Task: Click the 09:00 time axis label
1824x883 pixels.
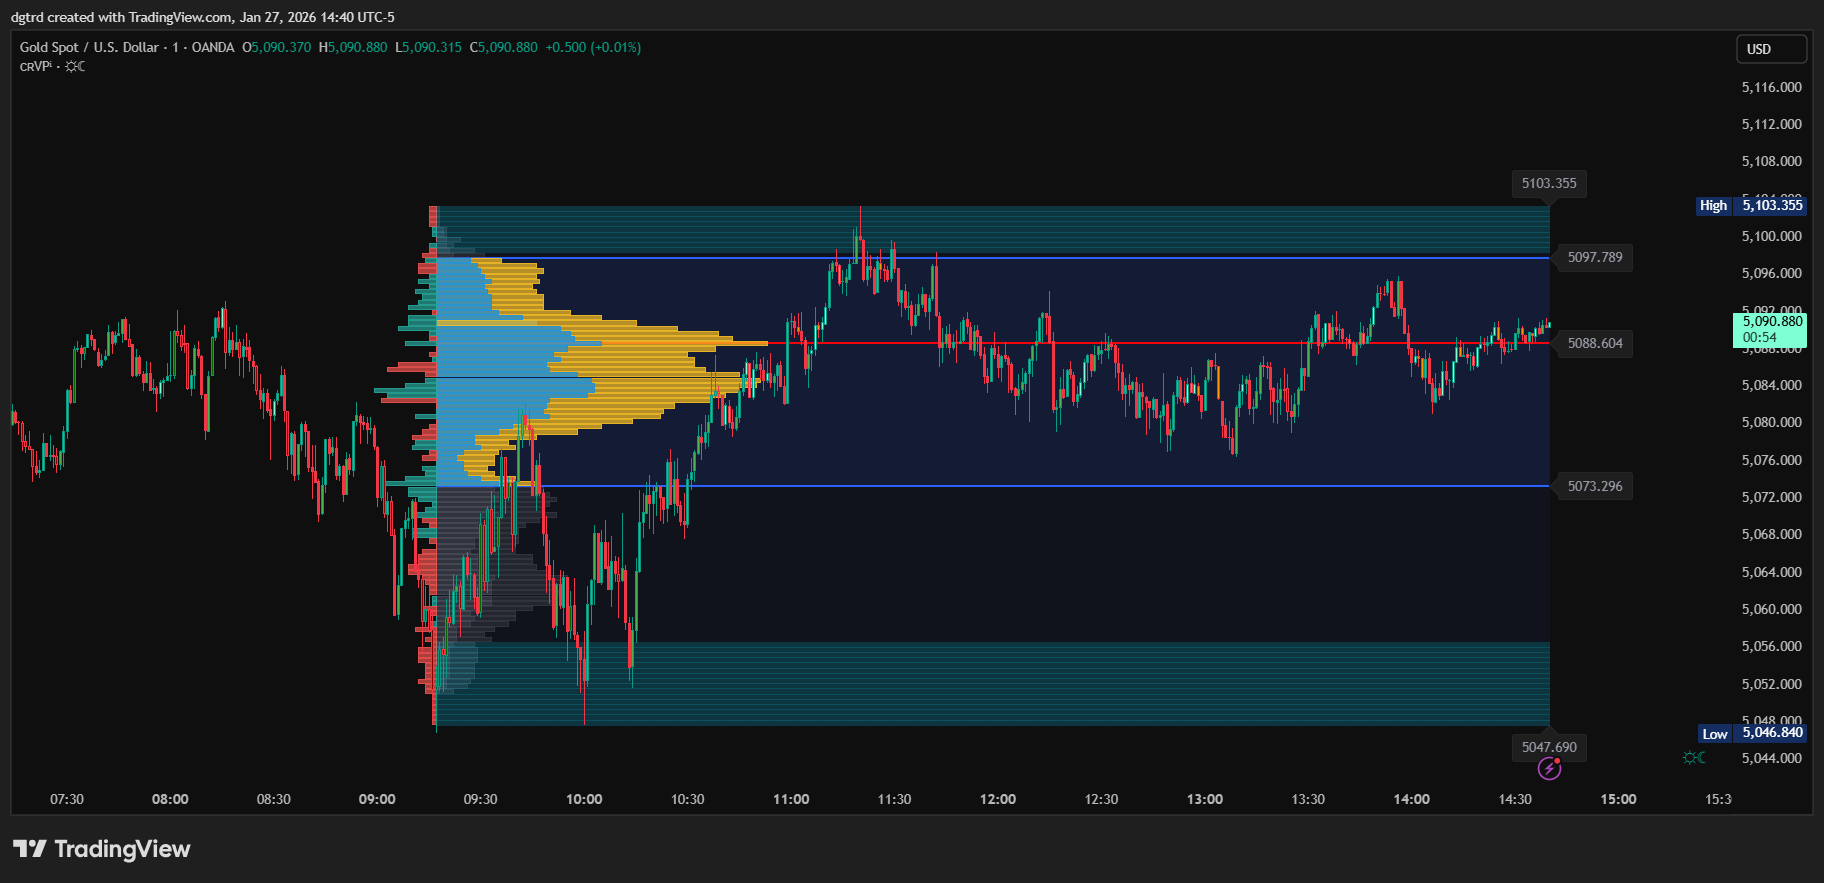Action: [377, 799]
